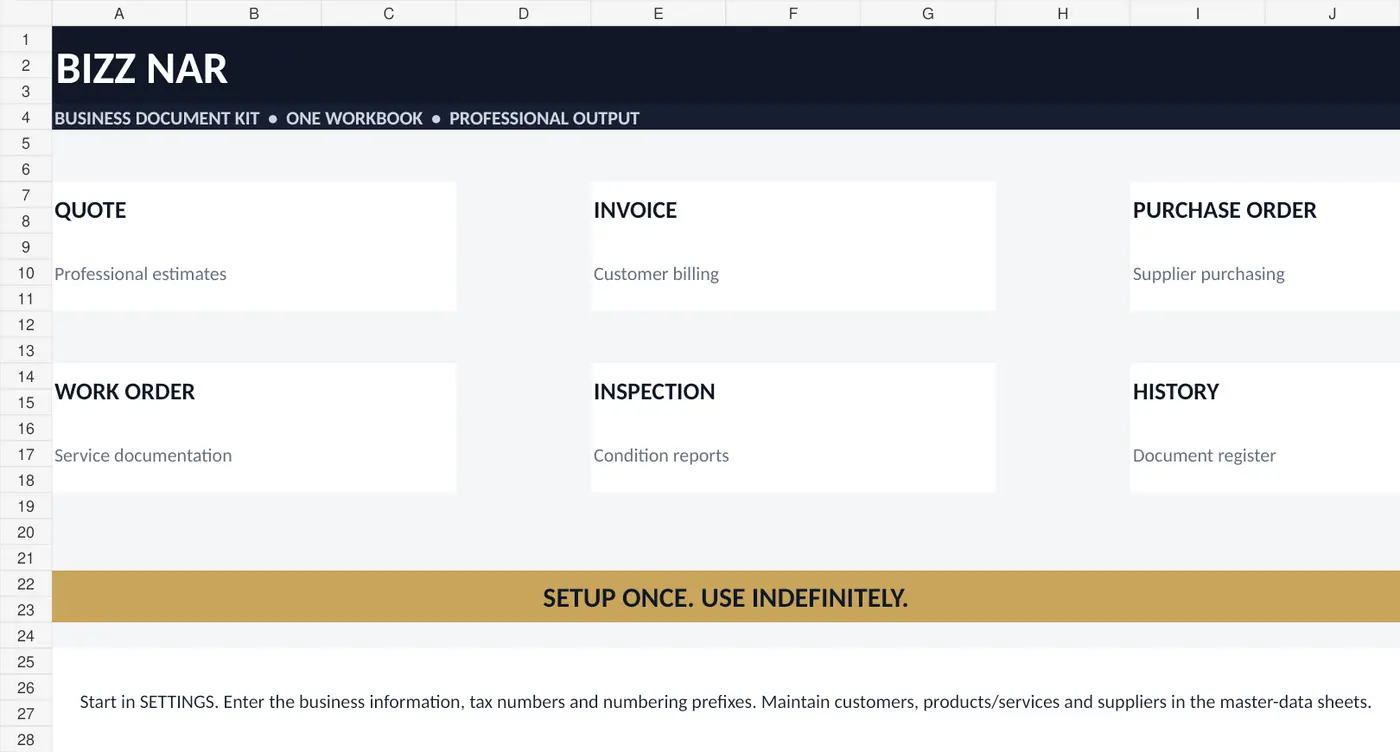Click the Professional estimates description
Screen dimensions: 1400x752
tap(140, 274)
